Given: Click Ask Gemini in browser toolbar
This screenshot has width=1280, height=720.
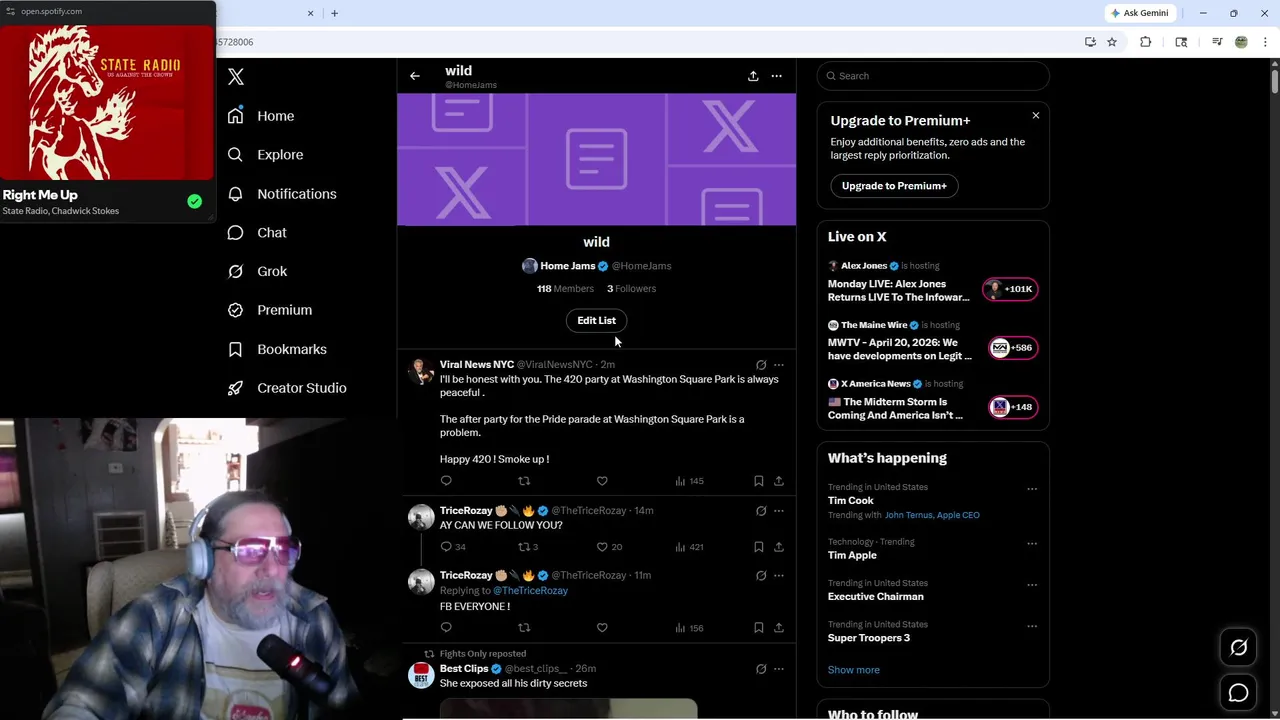Looking at the screenshot, I should coord(1139,13).
